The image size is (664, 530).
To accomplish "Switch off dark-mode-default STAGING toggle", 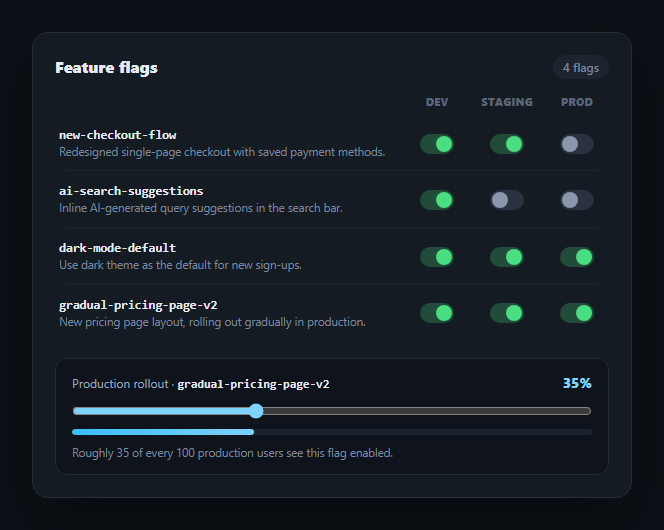I will [x=506, y=257].
